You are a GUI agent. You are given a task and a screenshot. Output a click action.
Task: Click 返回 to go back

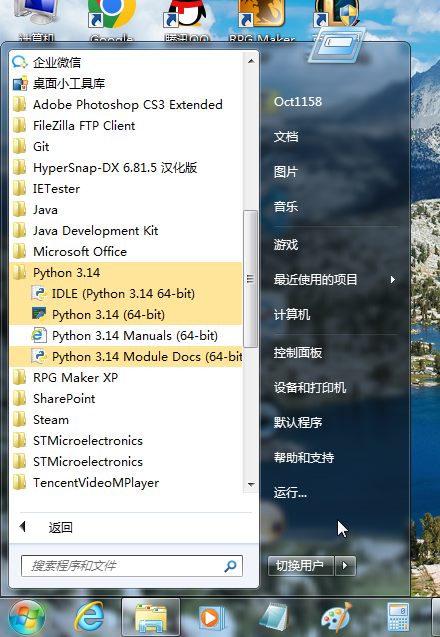point(60,527)
